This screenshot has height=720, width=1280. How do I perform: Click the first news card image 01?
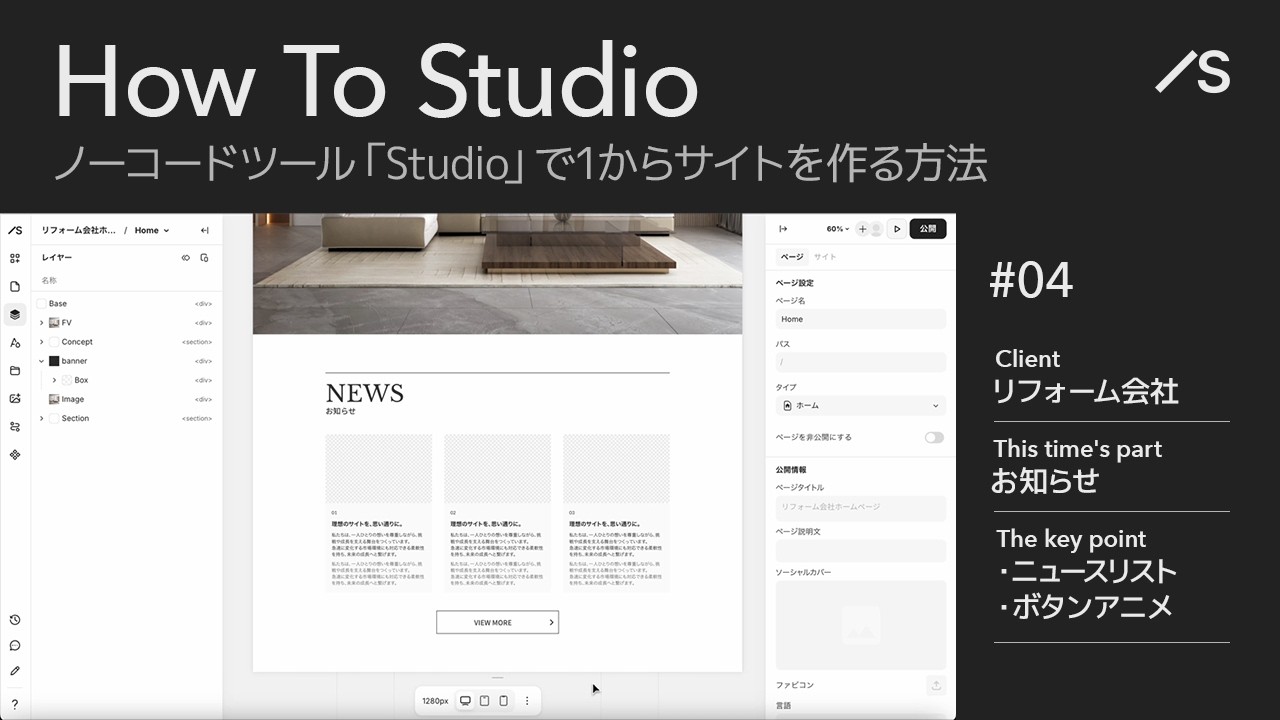pyautogui.click(x=378, y=469)
